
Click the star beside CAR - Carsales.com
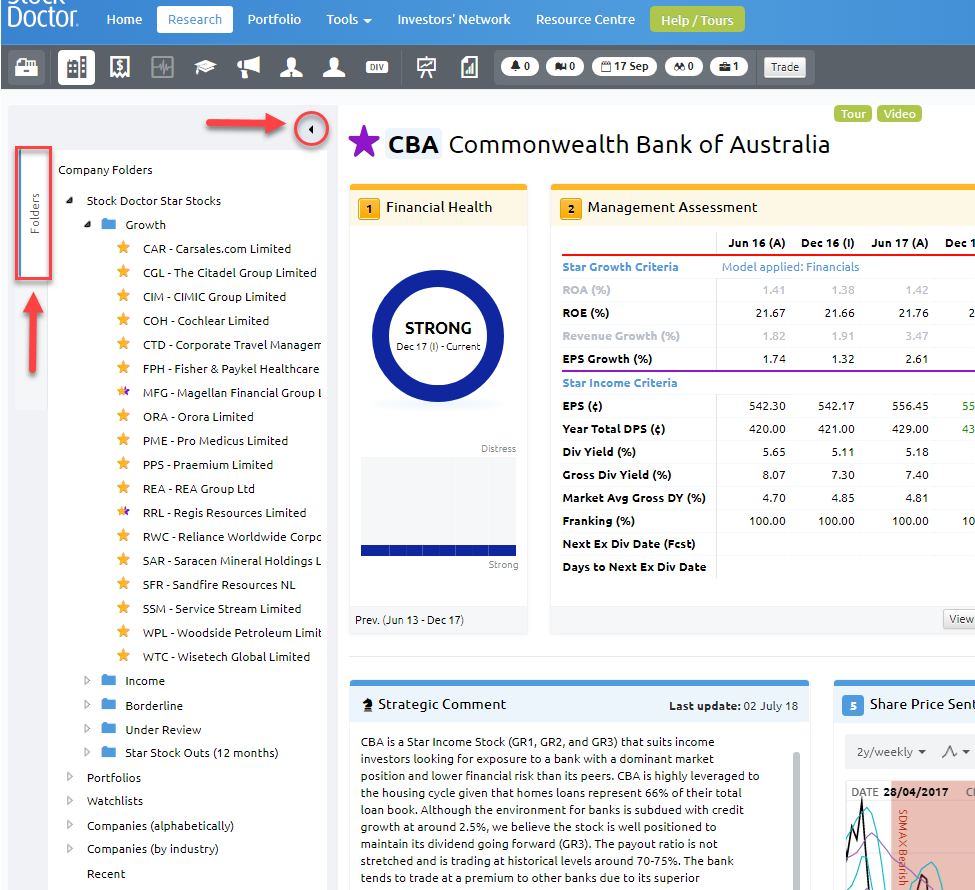click(124, 248)
